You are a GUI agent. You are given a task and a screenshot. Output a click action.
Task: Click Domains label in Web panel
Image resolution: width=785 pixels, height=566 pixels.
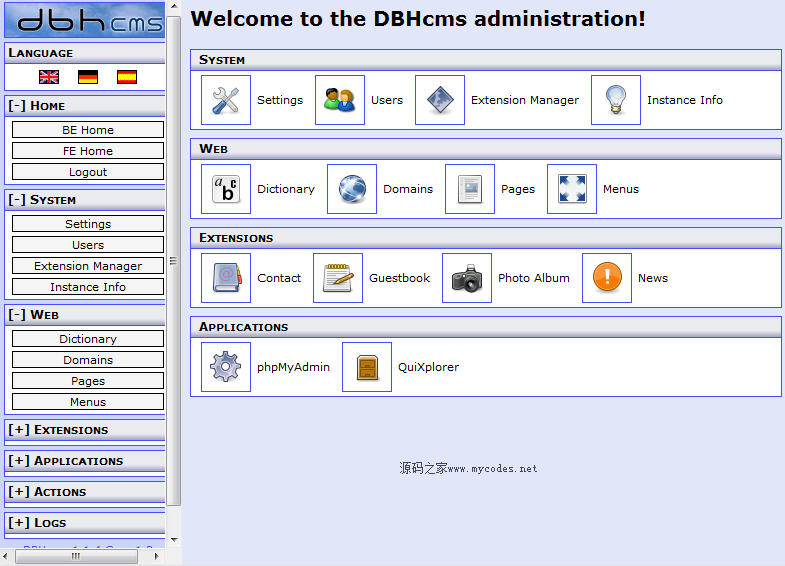tap(408, 189)
